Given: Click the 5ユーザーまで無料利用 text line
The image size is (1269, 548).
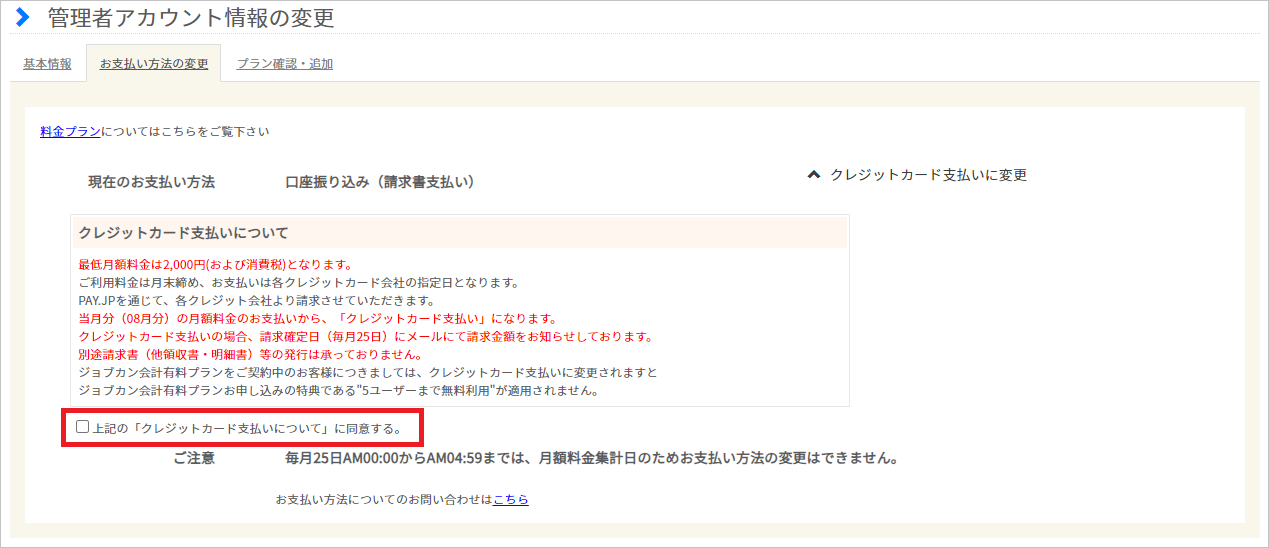Looking at the screenshot, I should 338,391.
